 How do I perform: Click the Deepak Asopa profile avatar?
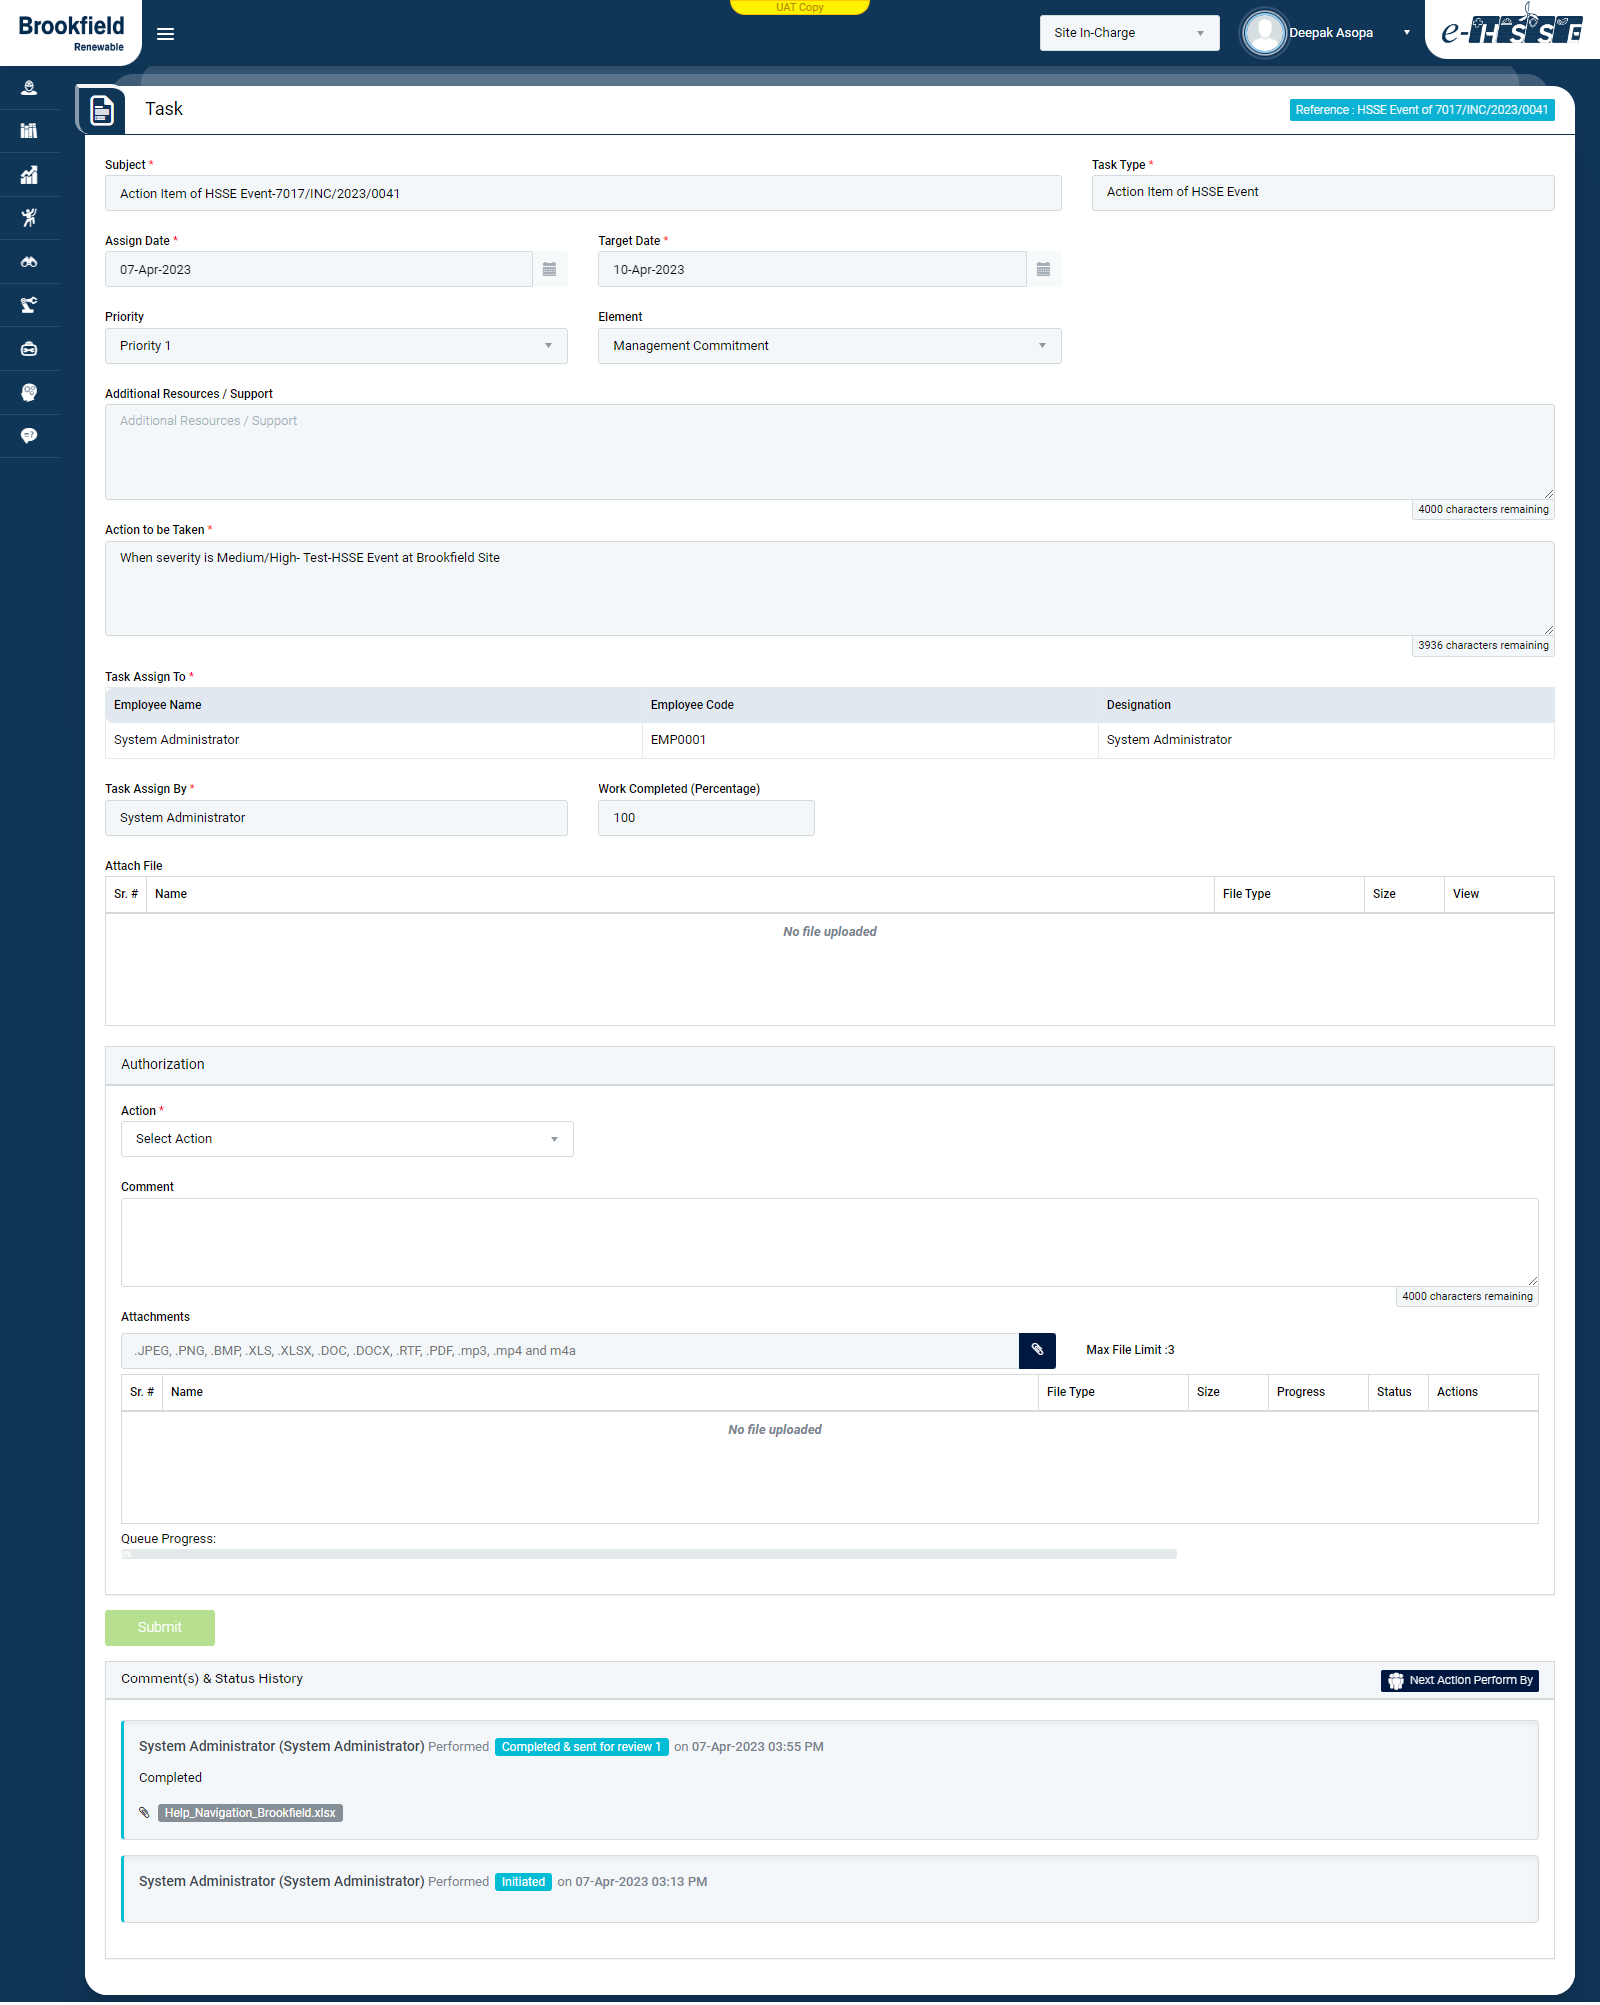coord(1264,33)
